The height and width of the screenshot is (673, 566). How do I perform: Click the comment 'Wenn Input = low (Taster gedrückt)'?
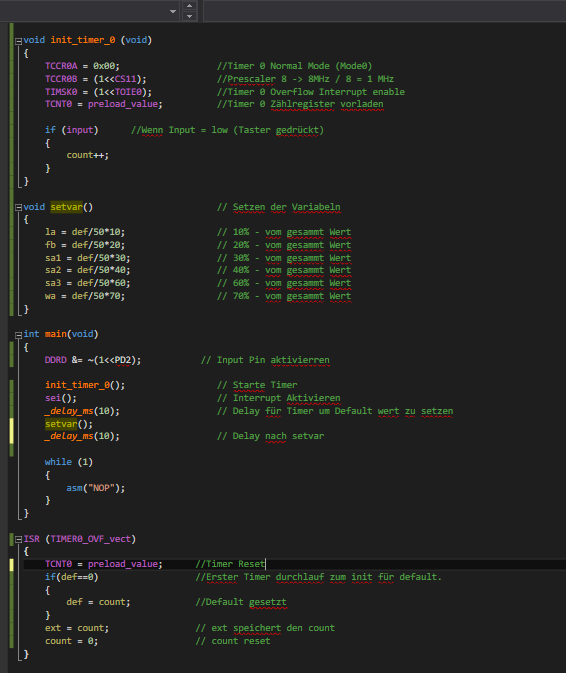(x=227, y=130)
